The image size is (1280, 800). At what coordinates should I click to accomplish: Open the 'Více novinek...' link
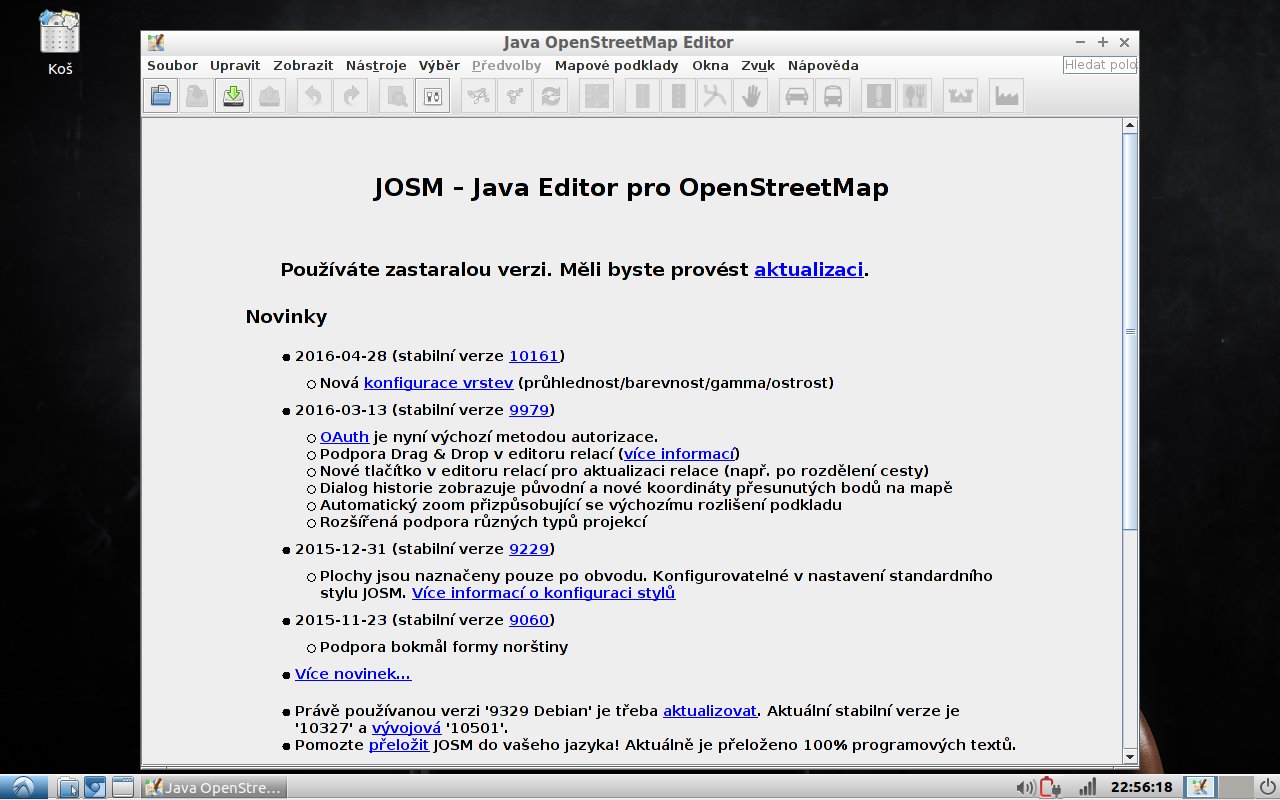pos(353,673)
